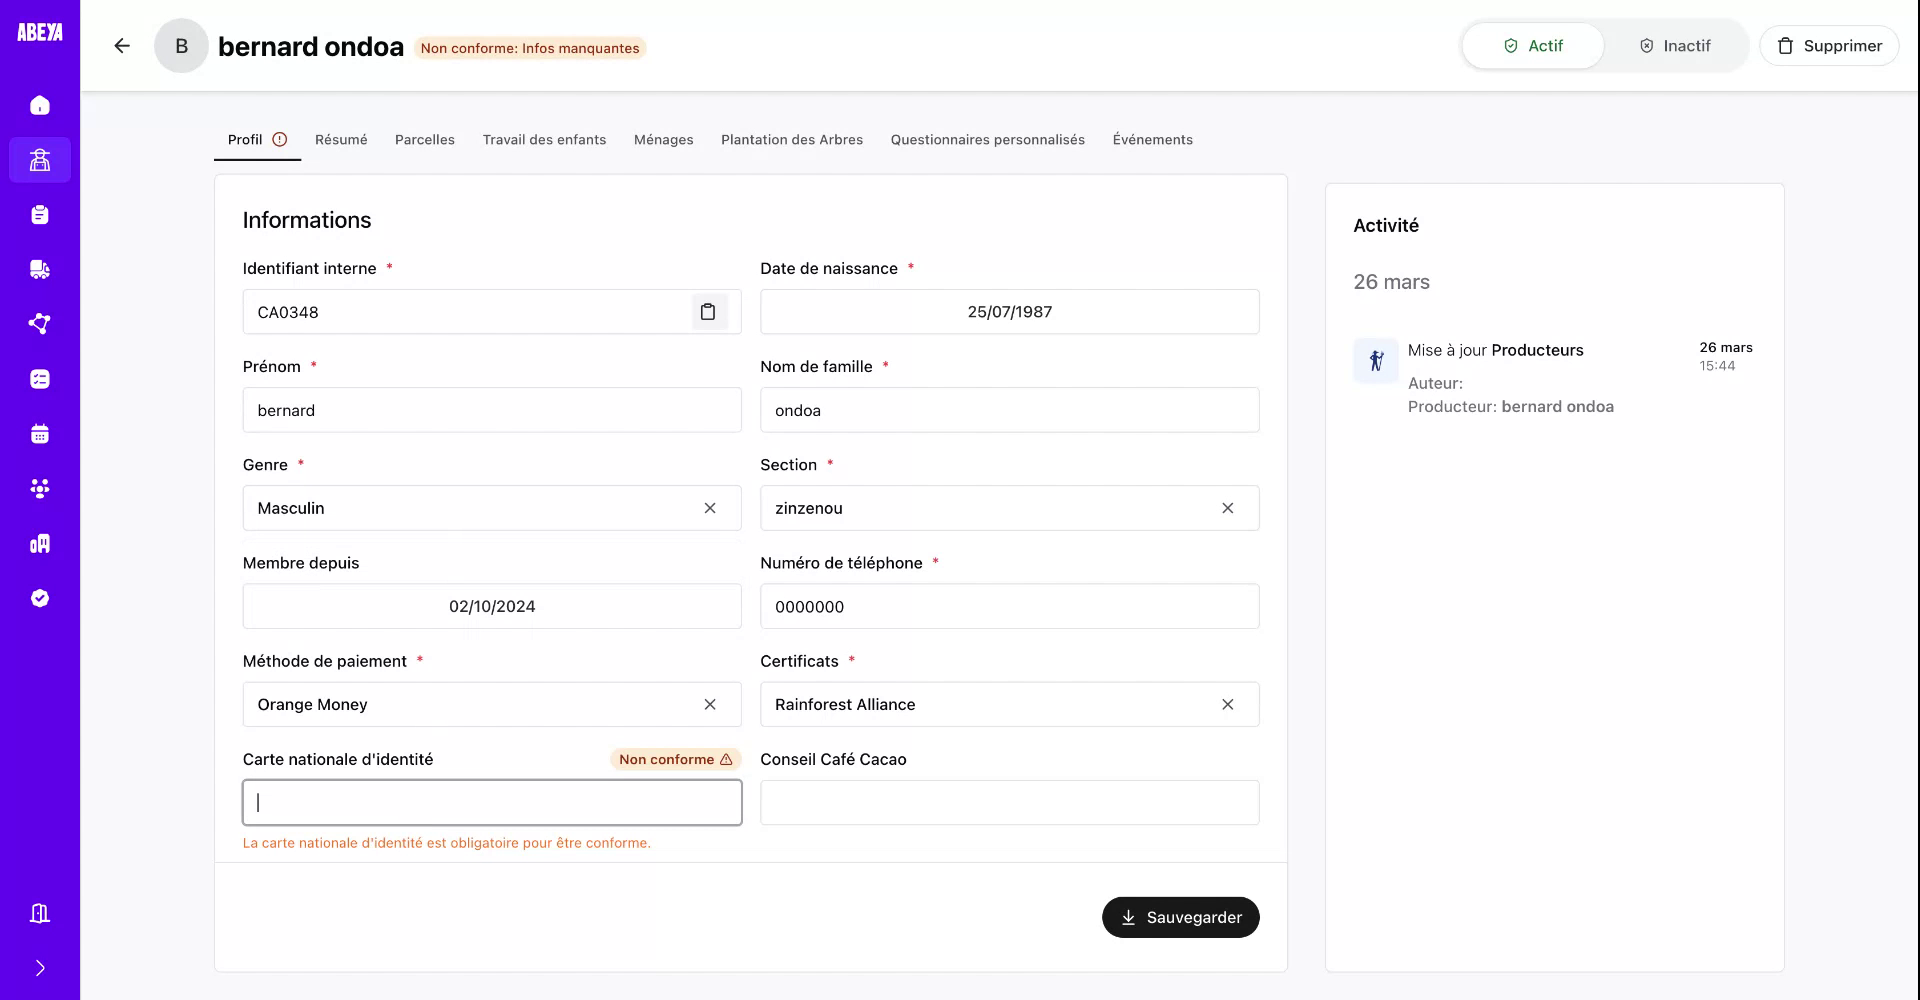Open the Travail des enfants tab
The height and width of the screenshot is (1000, 1920).
(544, 140)
